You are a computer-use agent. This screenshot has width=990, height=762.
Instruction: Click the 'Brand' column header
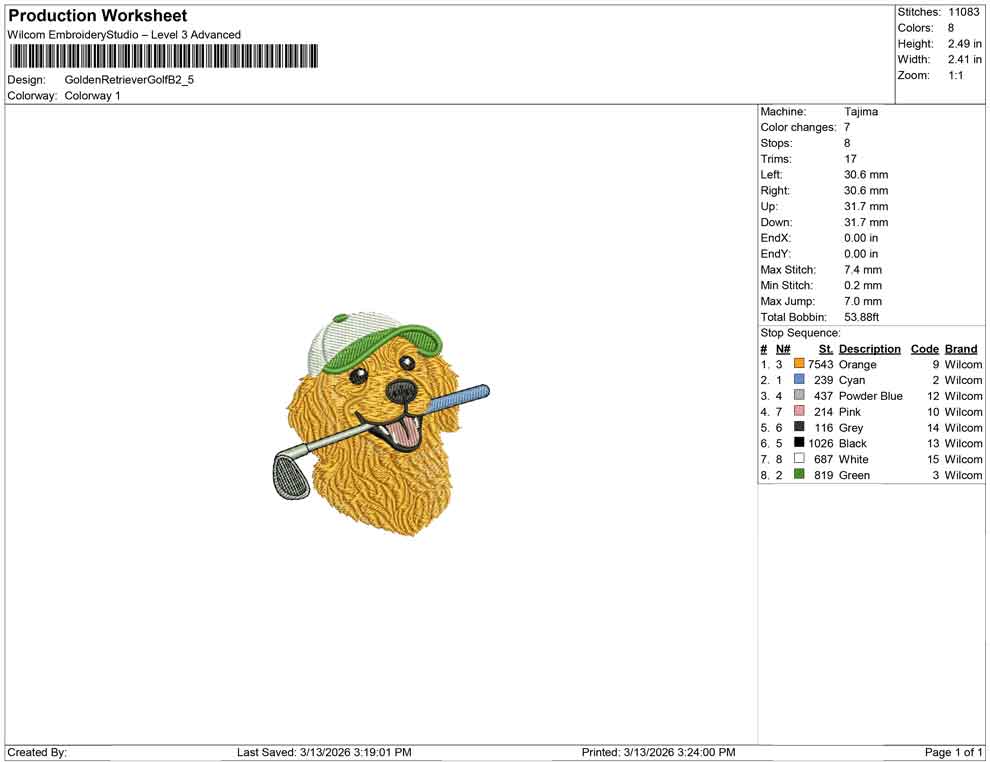point(961,349)
